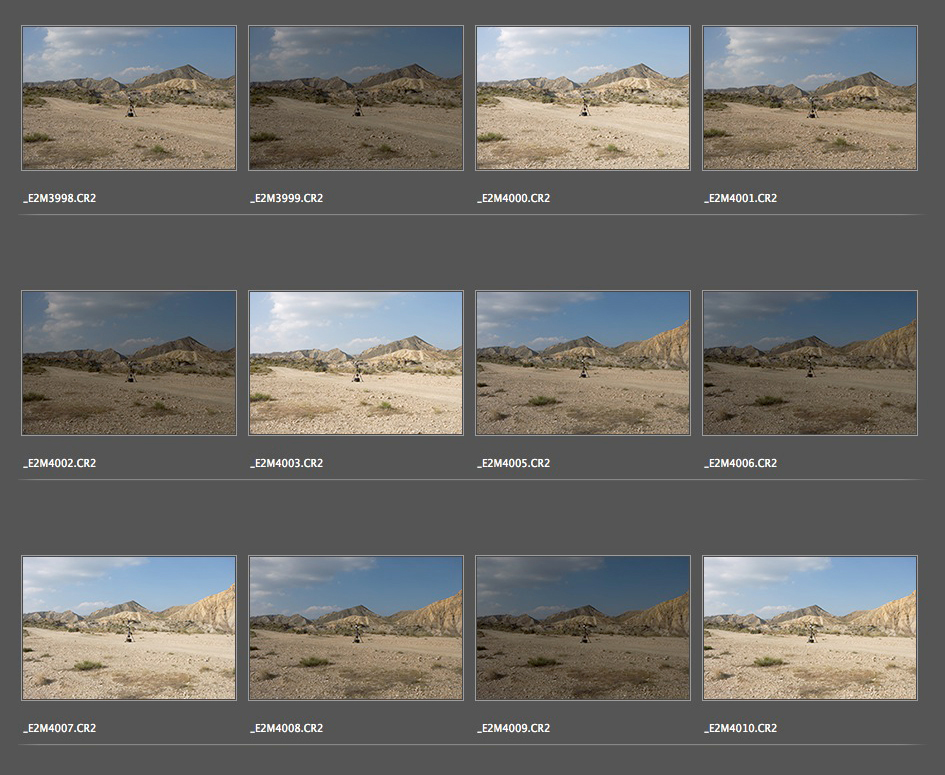Click the _E2M4007.CR2 filename label
The height and width of the screenshot is (775, 945).
60,728
